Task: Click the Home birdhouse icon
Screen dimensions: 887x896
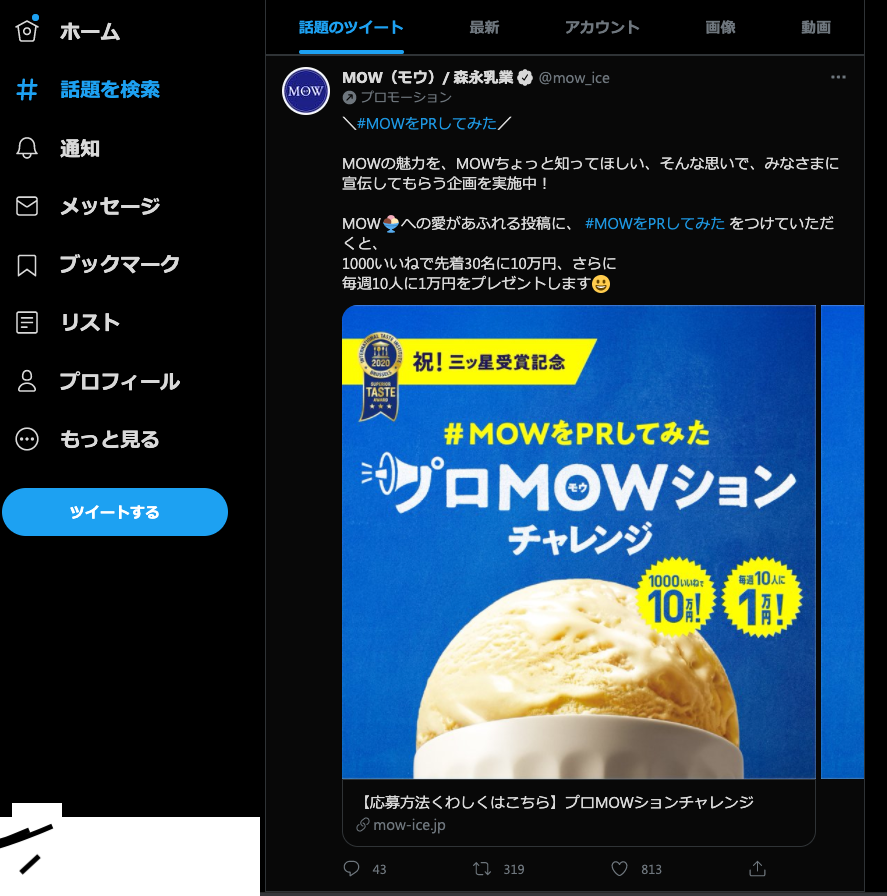Action: pyautogui.click(x=27, y=30)
